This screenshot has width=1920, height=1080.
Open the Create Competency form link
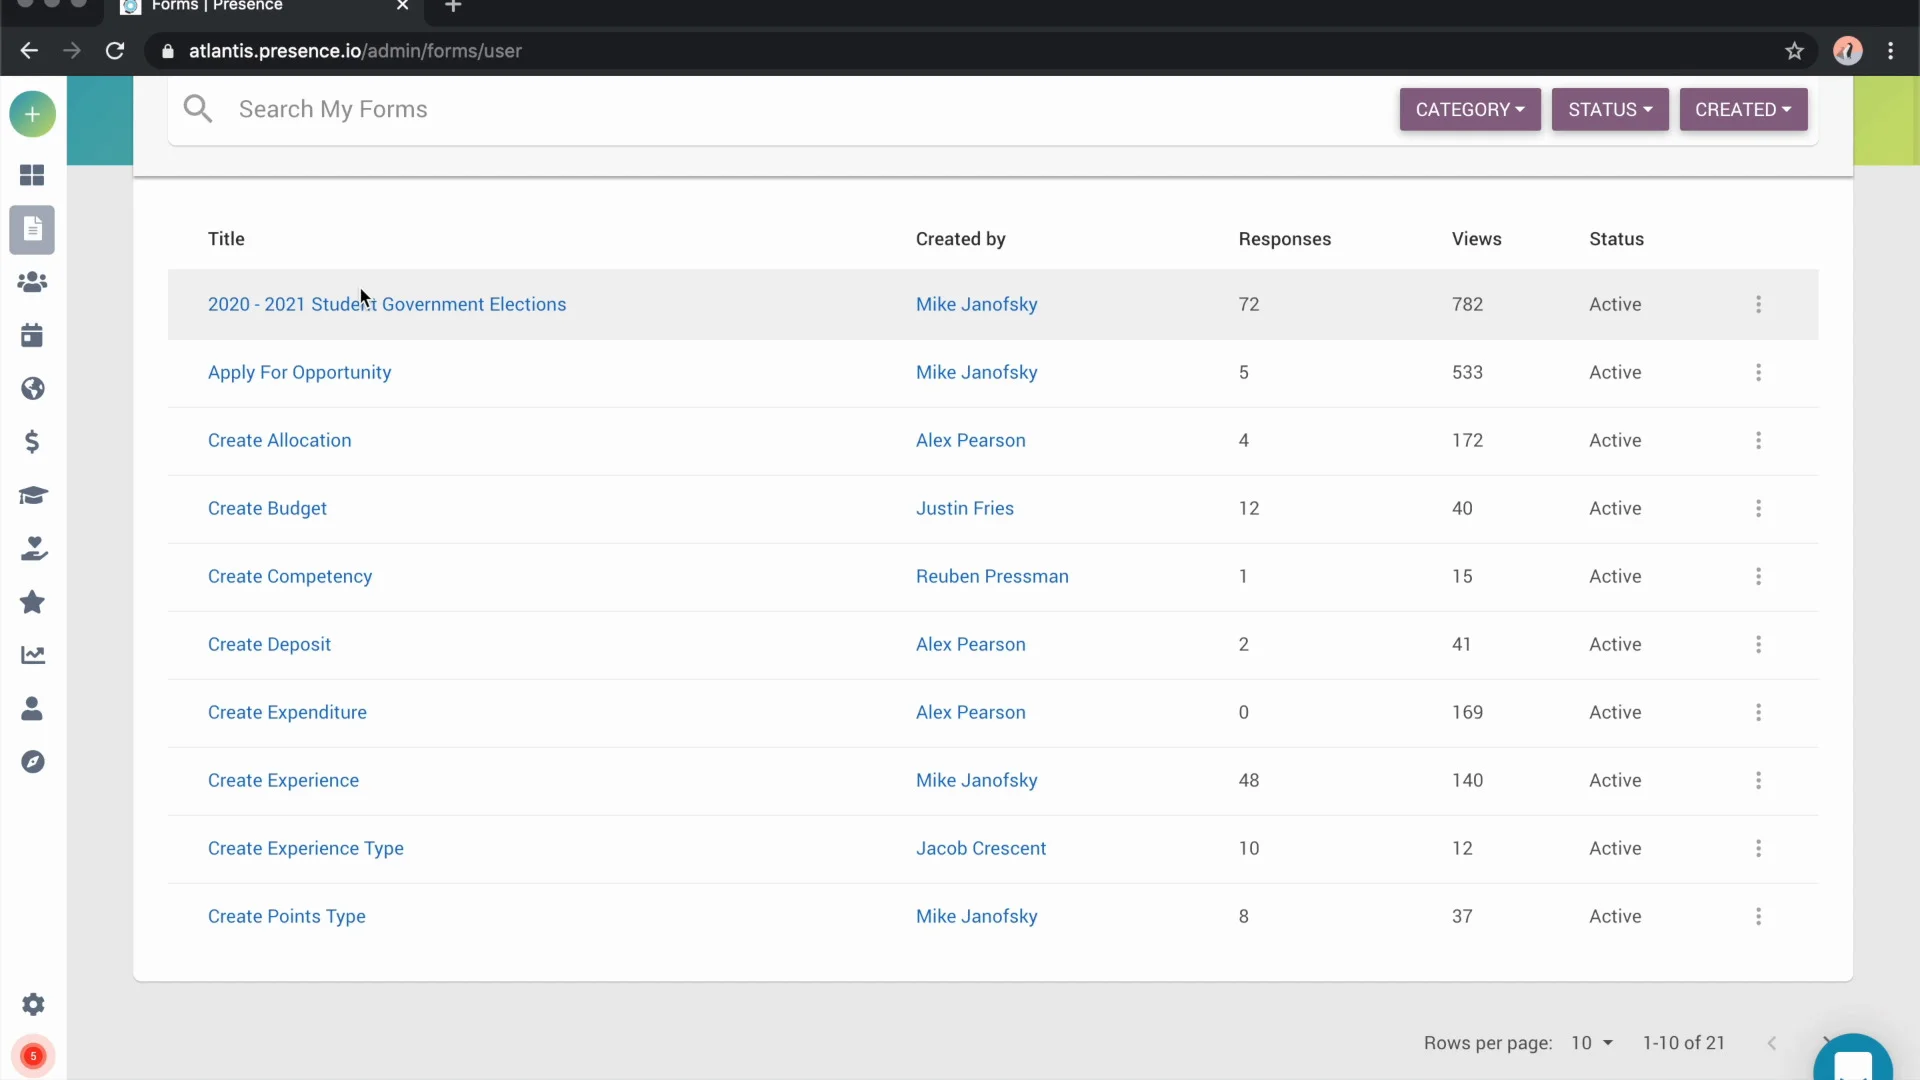point(289,576)
